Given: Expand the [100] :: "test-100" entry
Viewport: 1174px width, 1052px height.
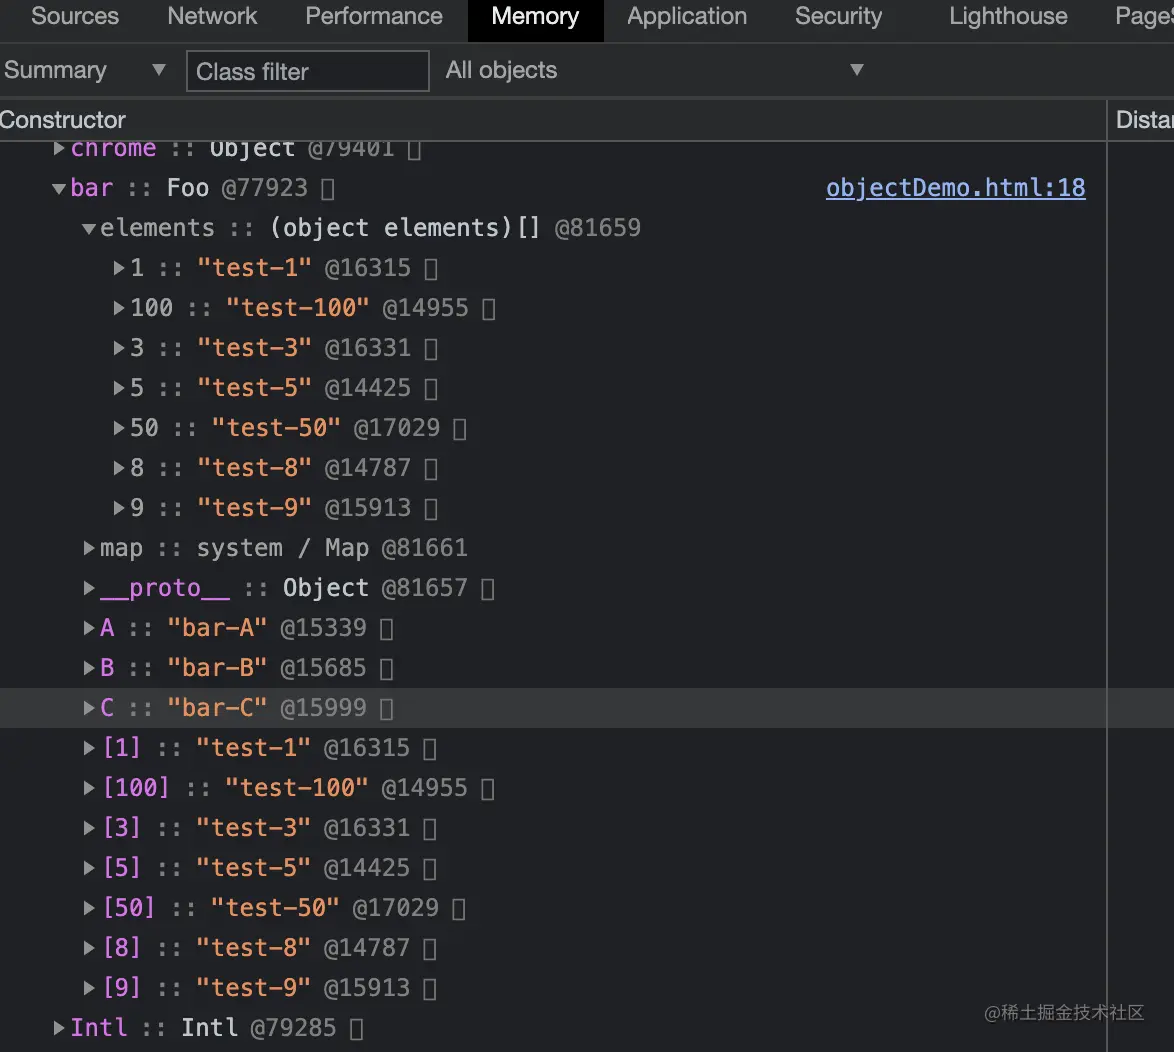Looking at the screenshot, I should point(88,788).
